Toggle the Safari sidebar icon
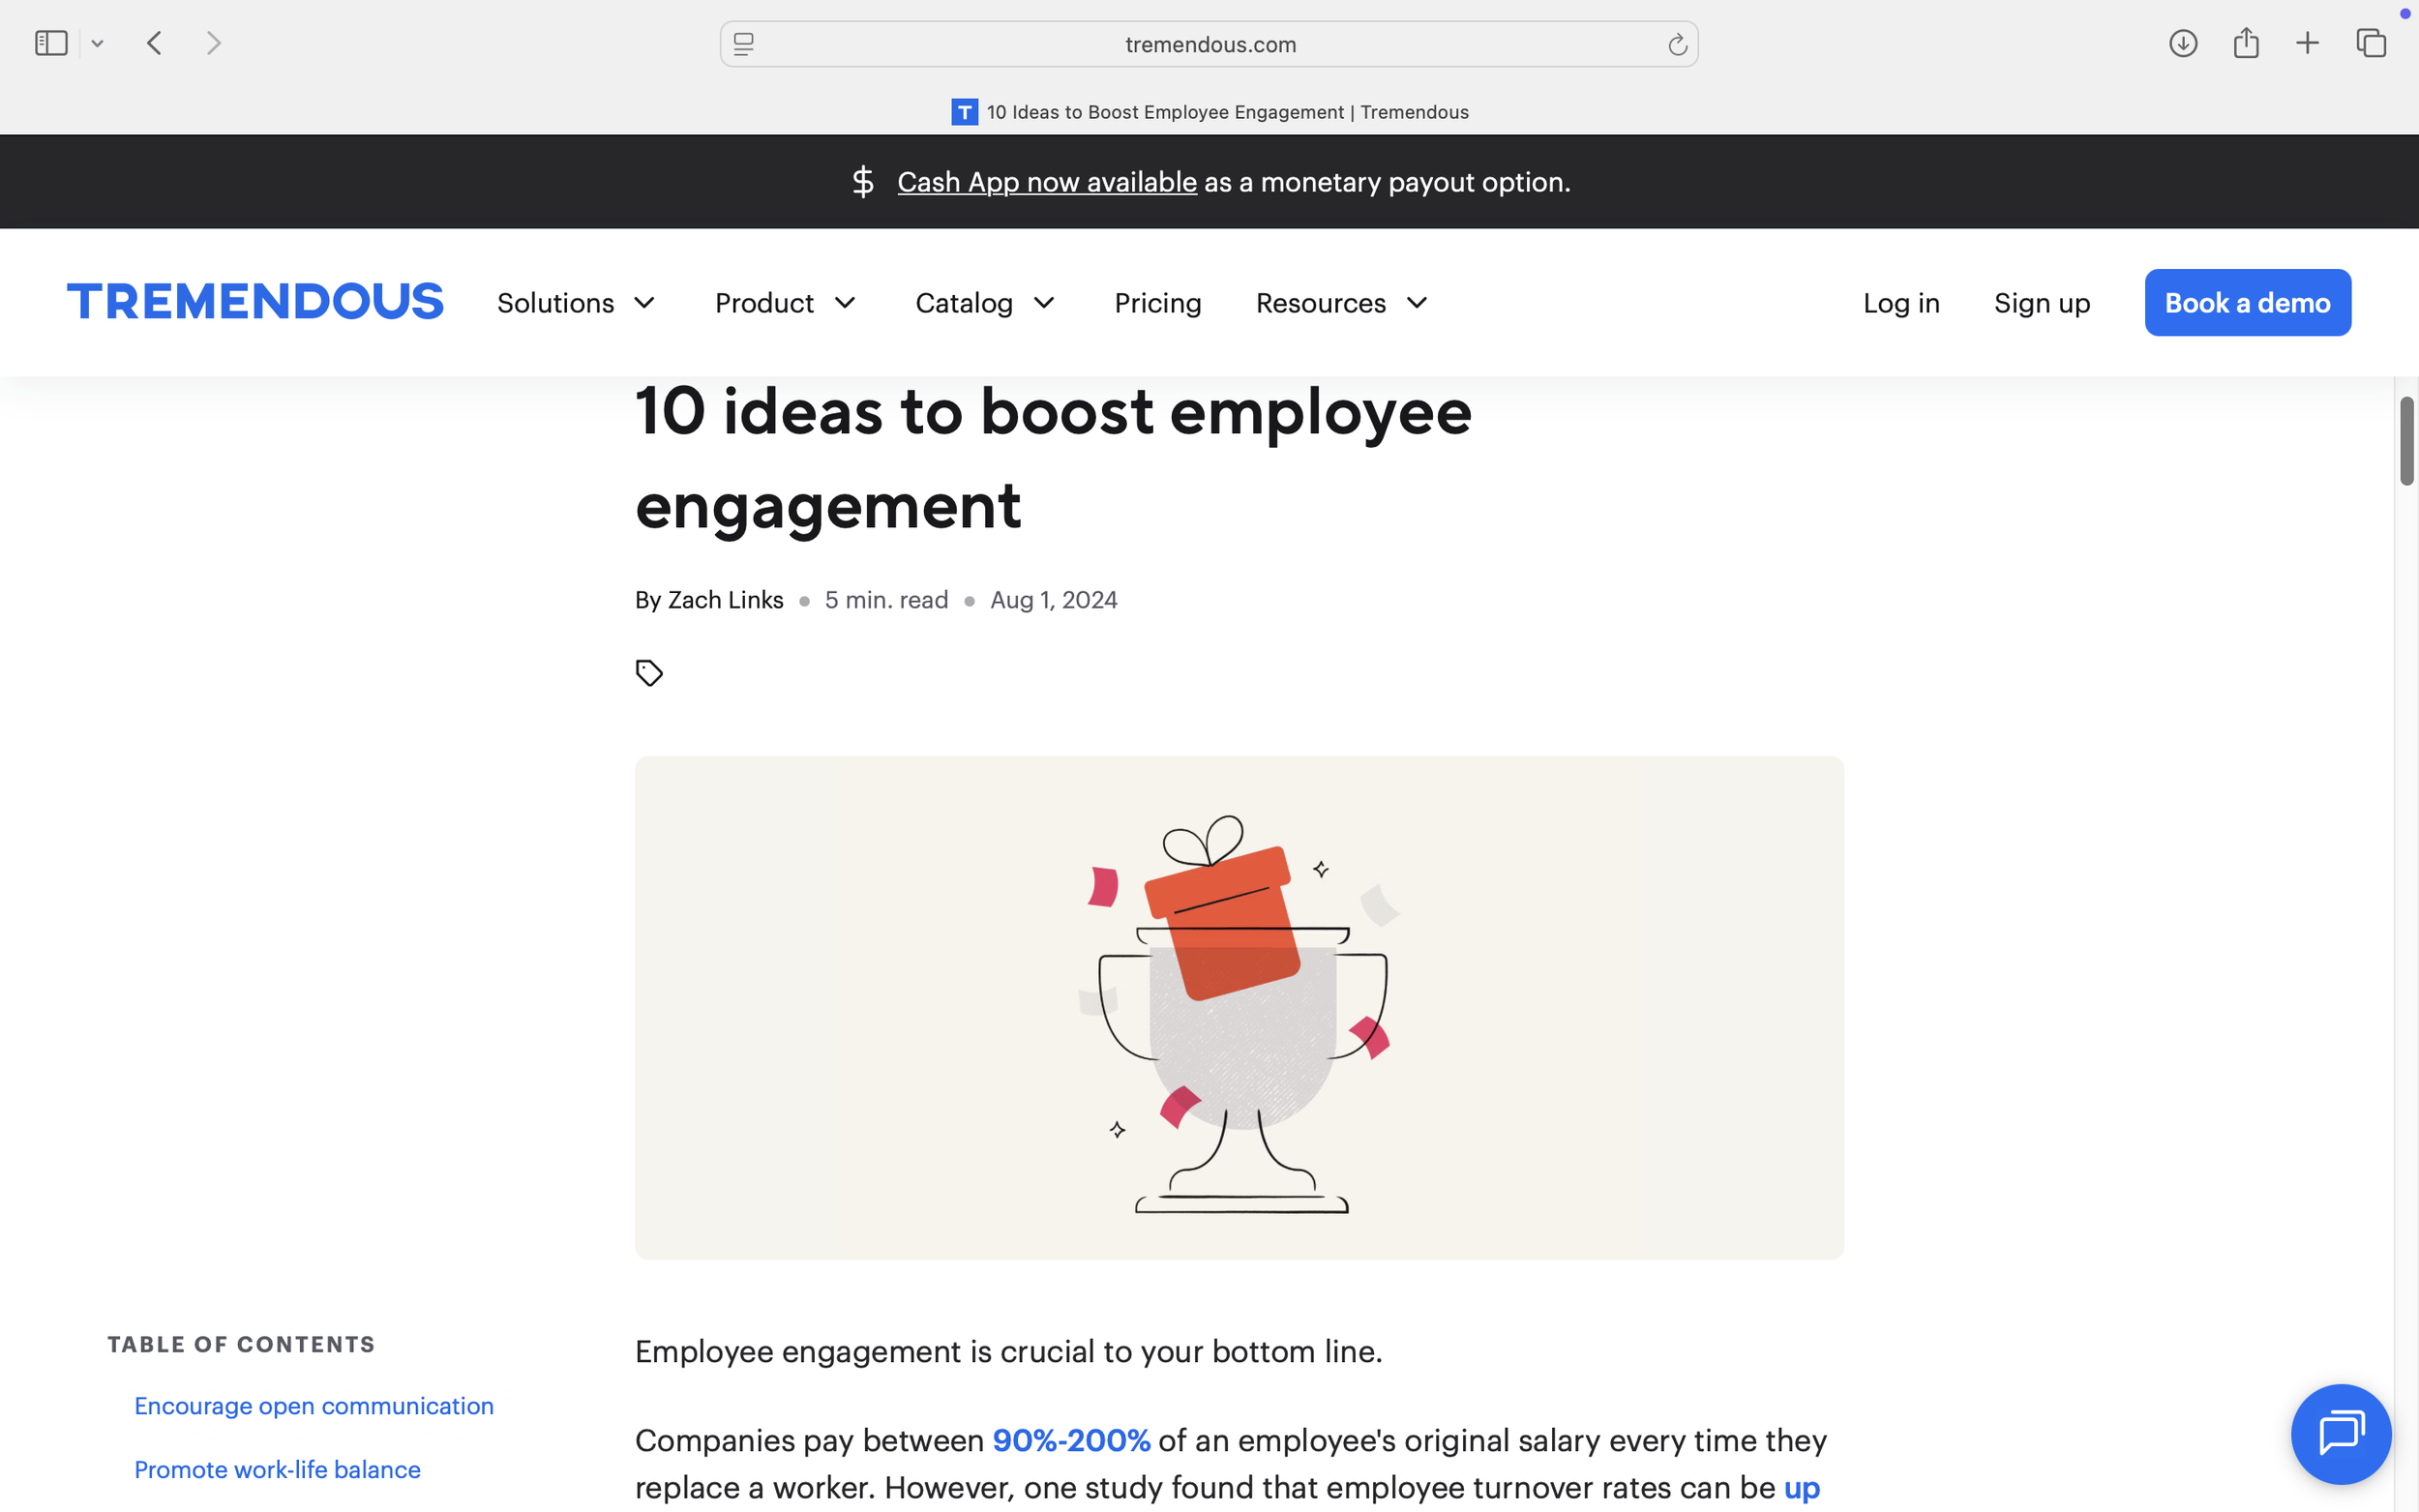Viewport: 2419px width, 1512px height. [51, 43]
